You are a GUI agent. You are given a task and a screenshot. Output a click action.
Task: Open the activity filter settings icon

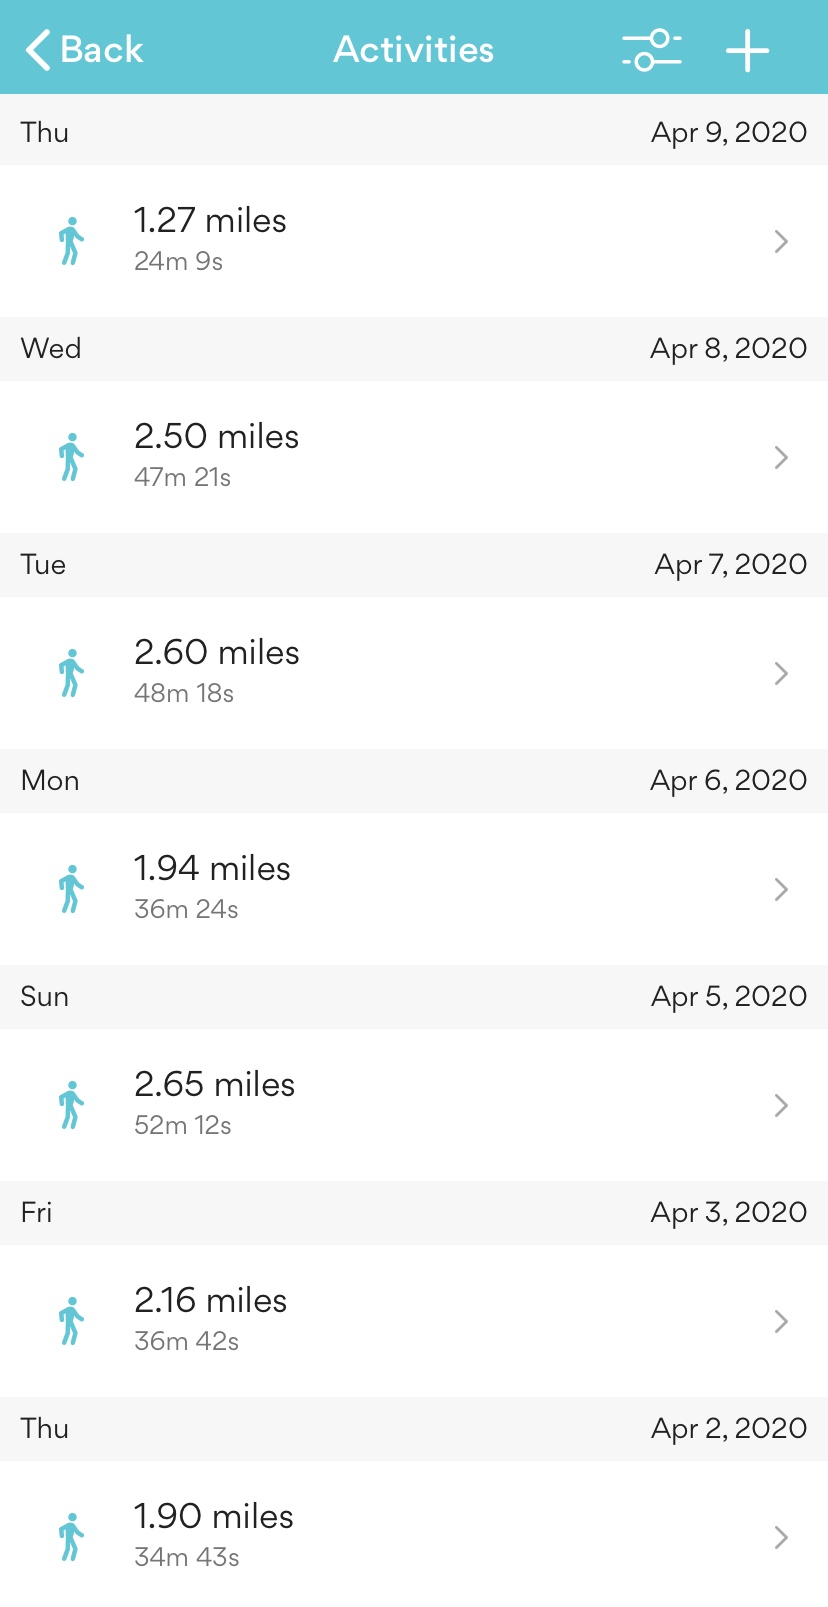pyautogui.click(x=651, y=50)
